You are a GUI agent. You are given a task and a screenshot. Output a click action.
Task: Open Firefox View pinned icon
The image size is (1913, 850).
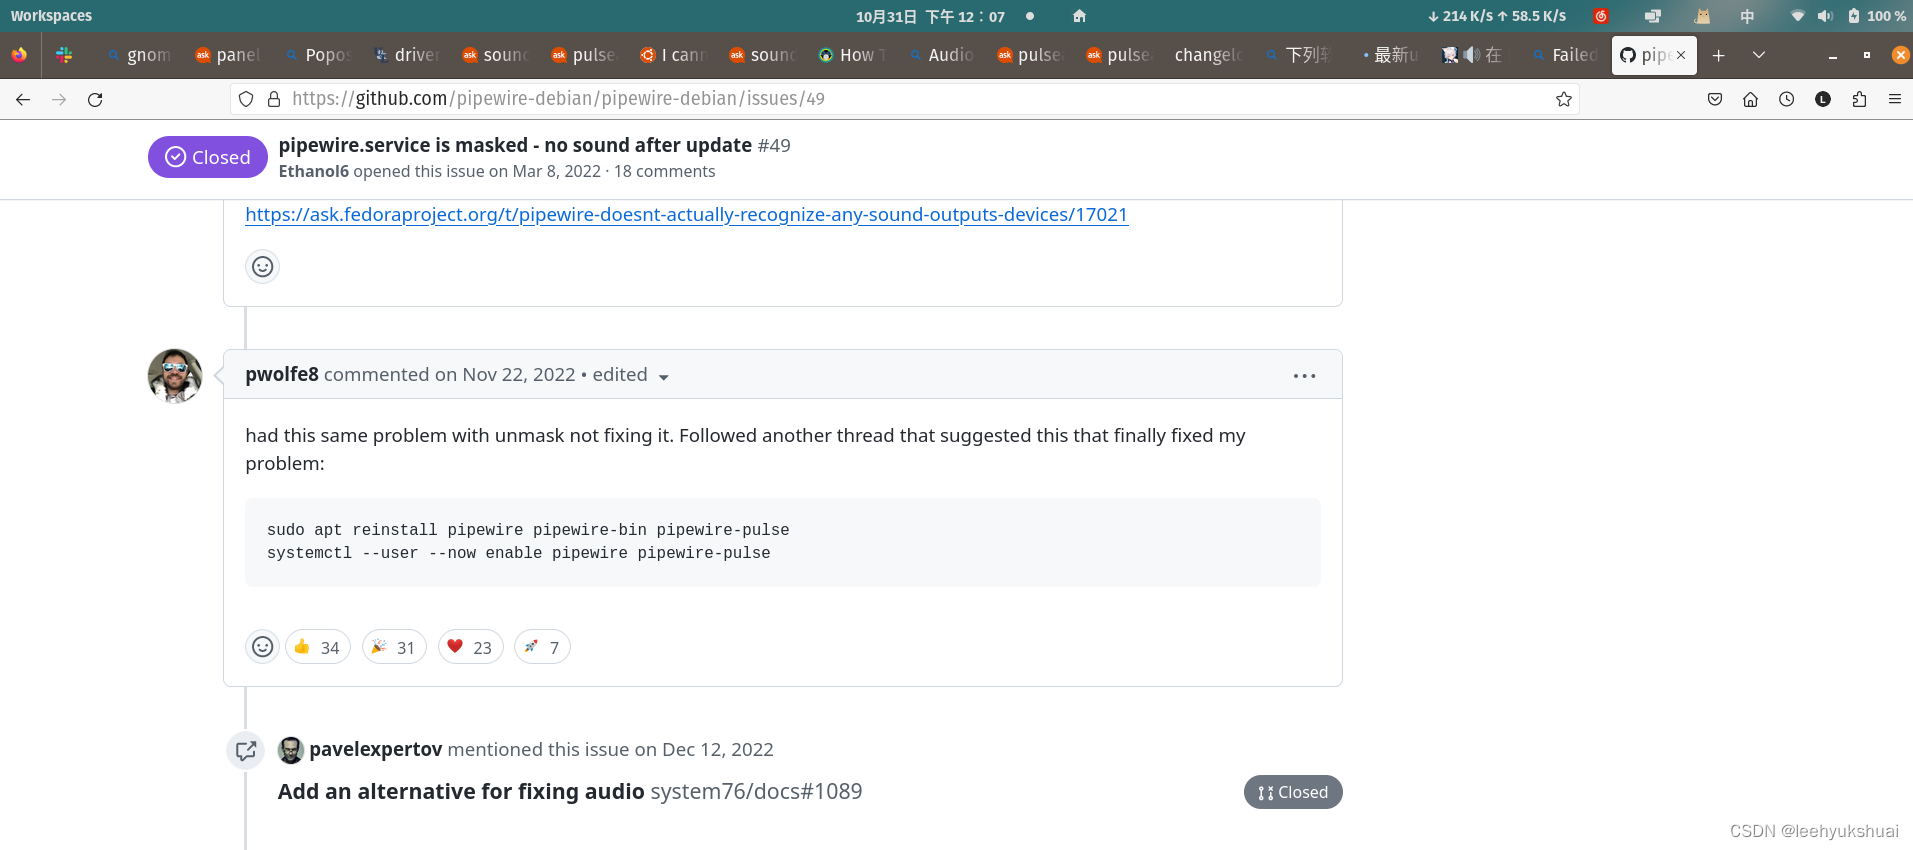click(19, 55)
